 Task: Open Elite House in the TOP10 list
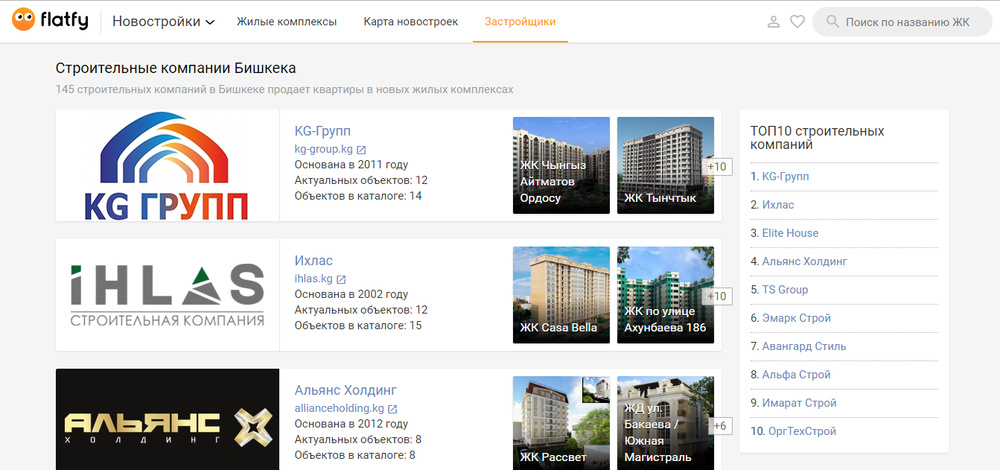coord(789,233)
